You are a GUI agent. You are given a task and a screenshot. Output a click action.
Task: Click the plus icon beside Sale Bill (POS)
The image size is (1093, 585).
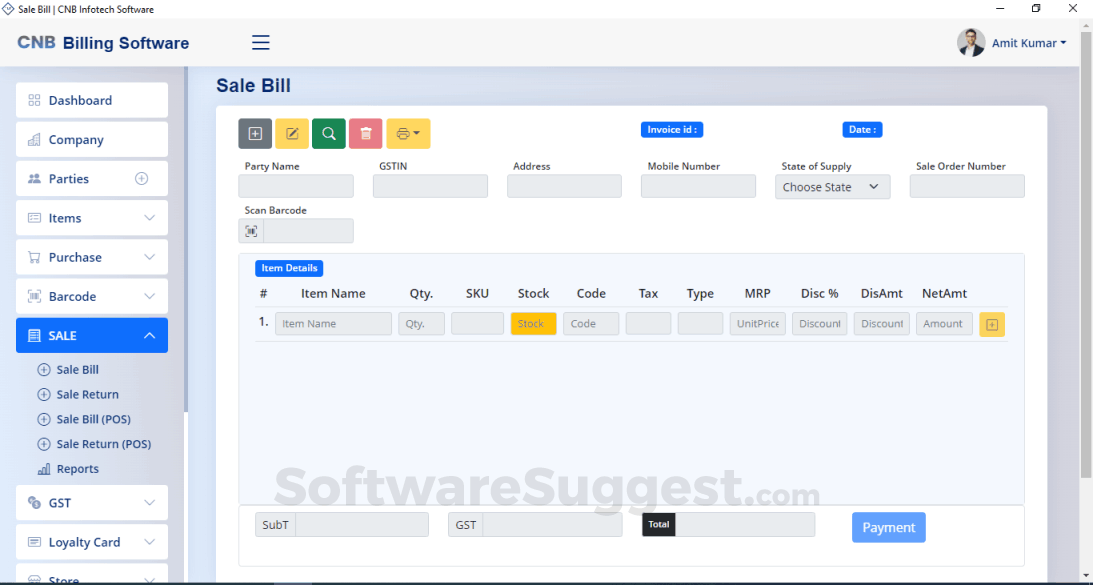[x=44, y=420]
